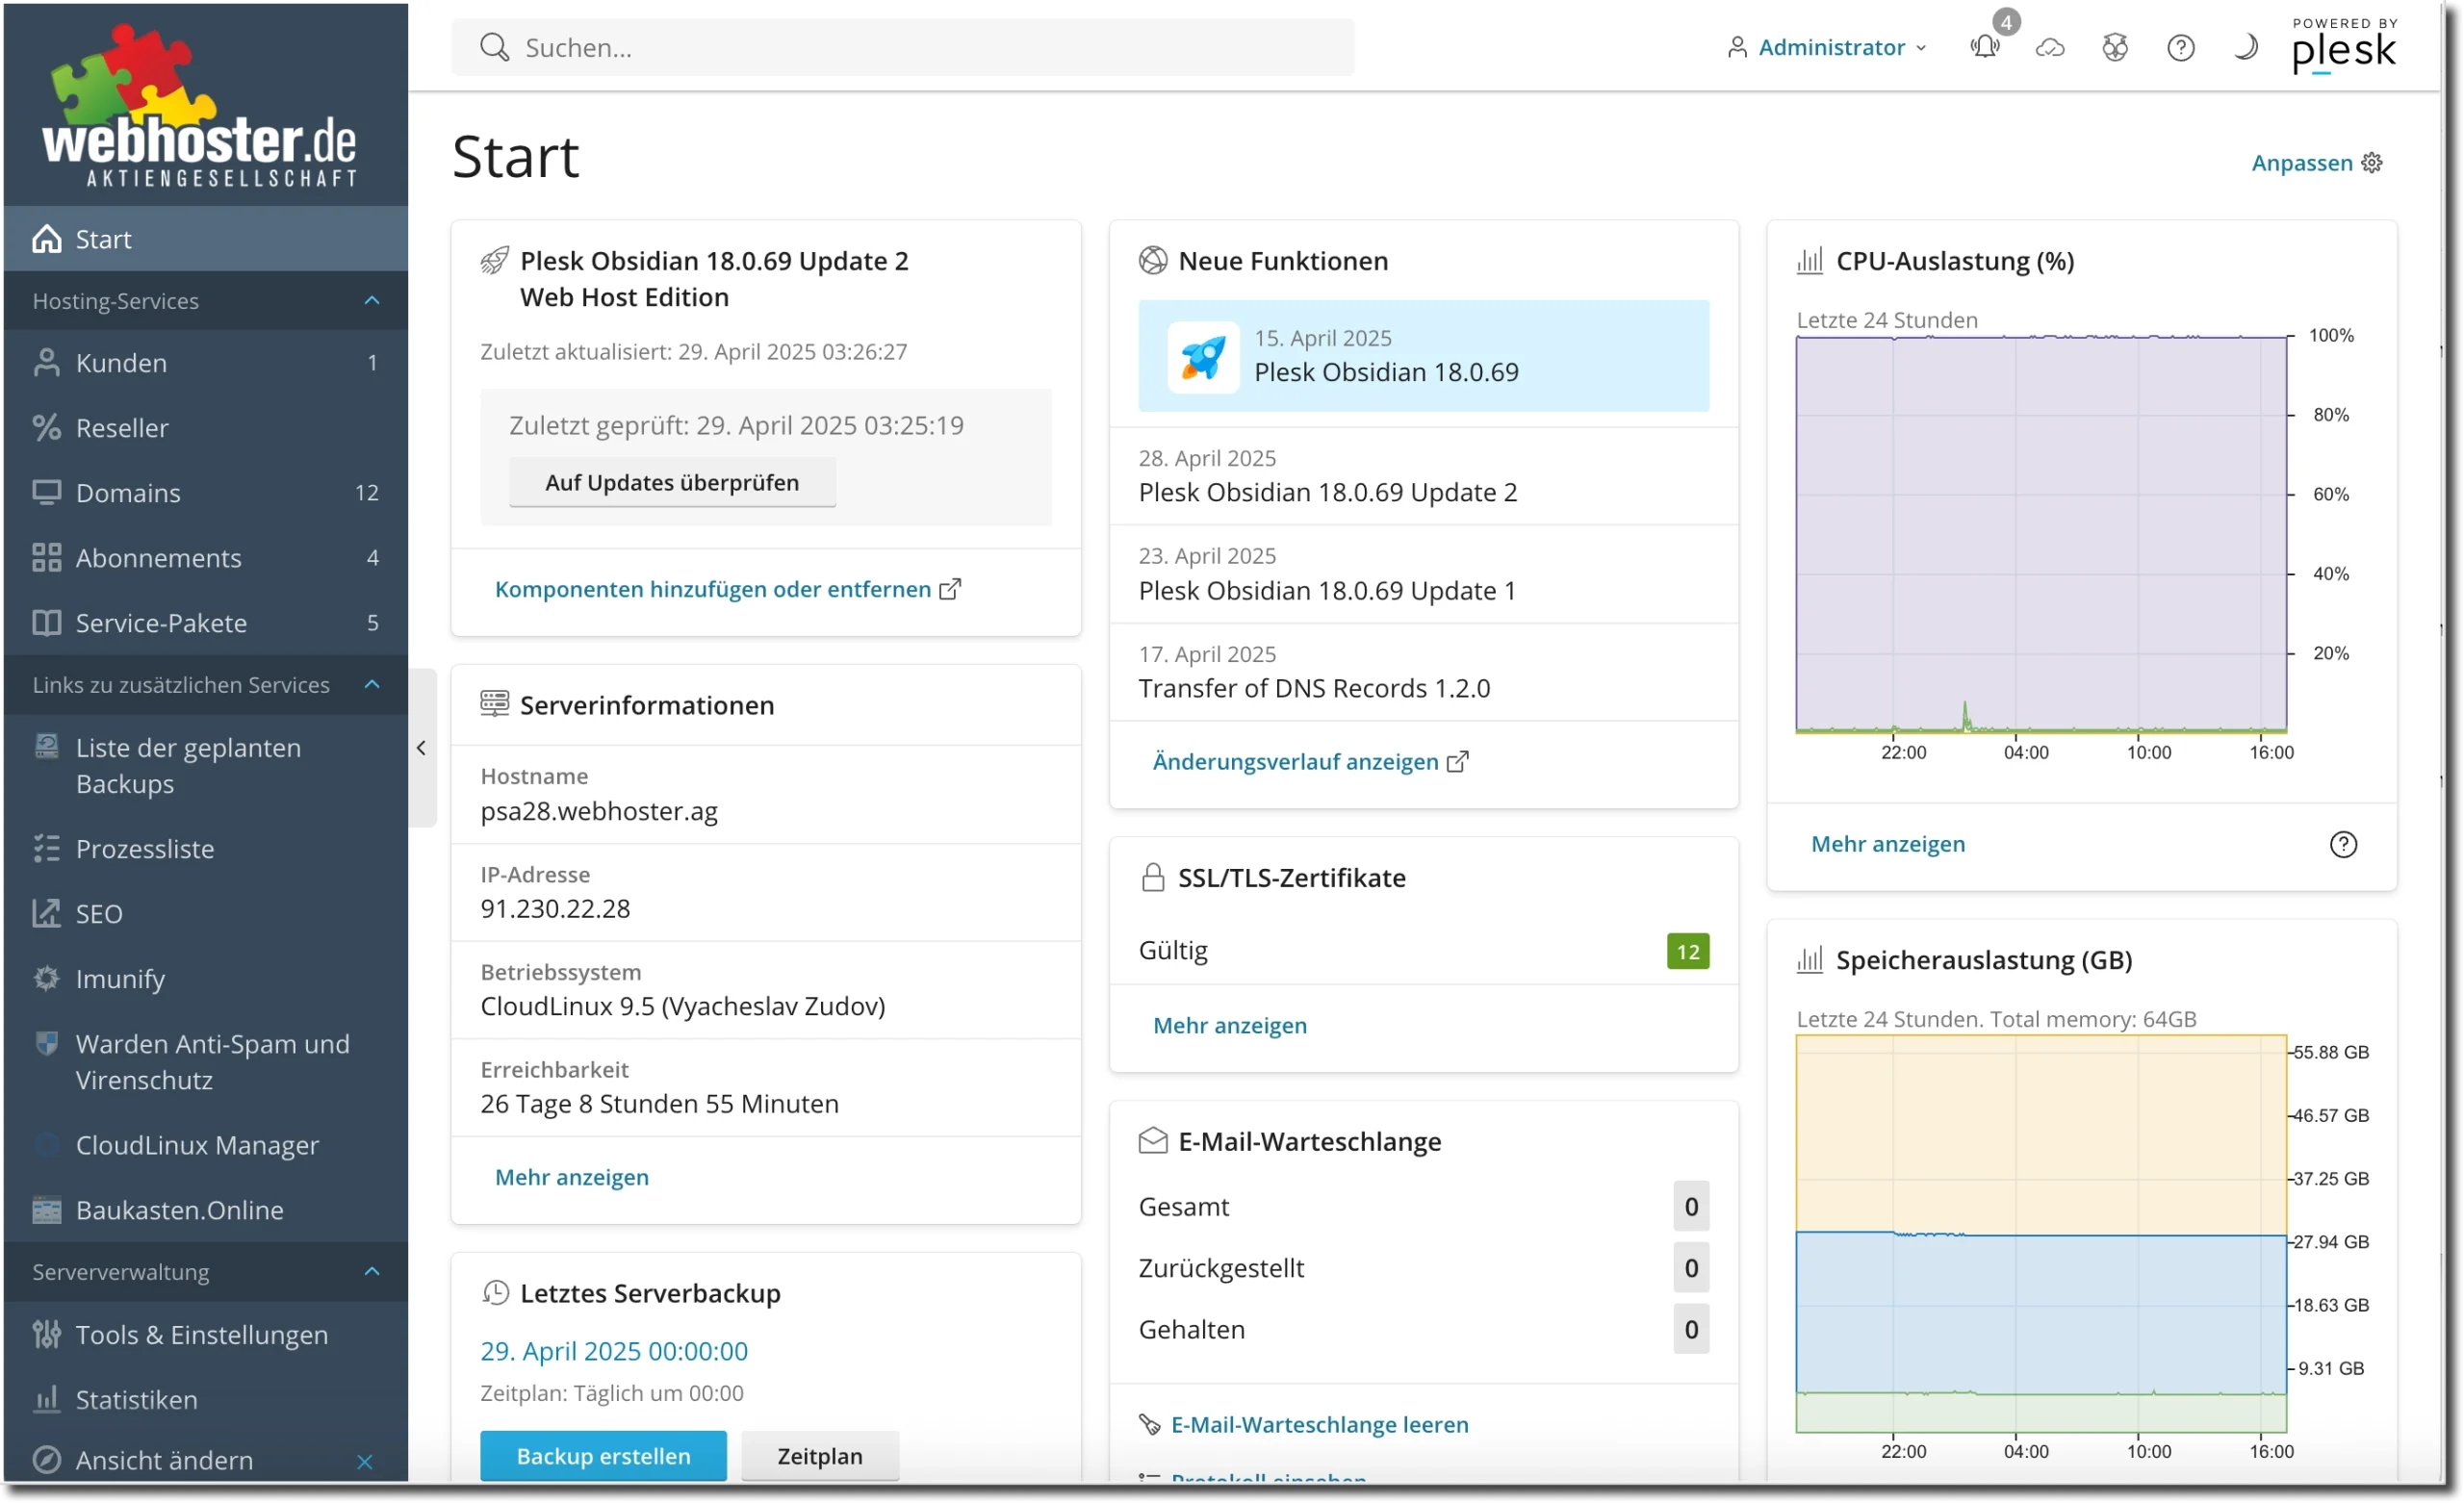Toggle dark mode moon icon

click(x=2245, y=47)
